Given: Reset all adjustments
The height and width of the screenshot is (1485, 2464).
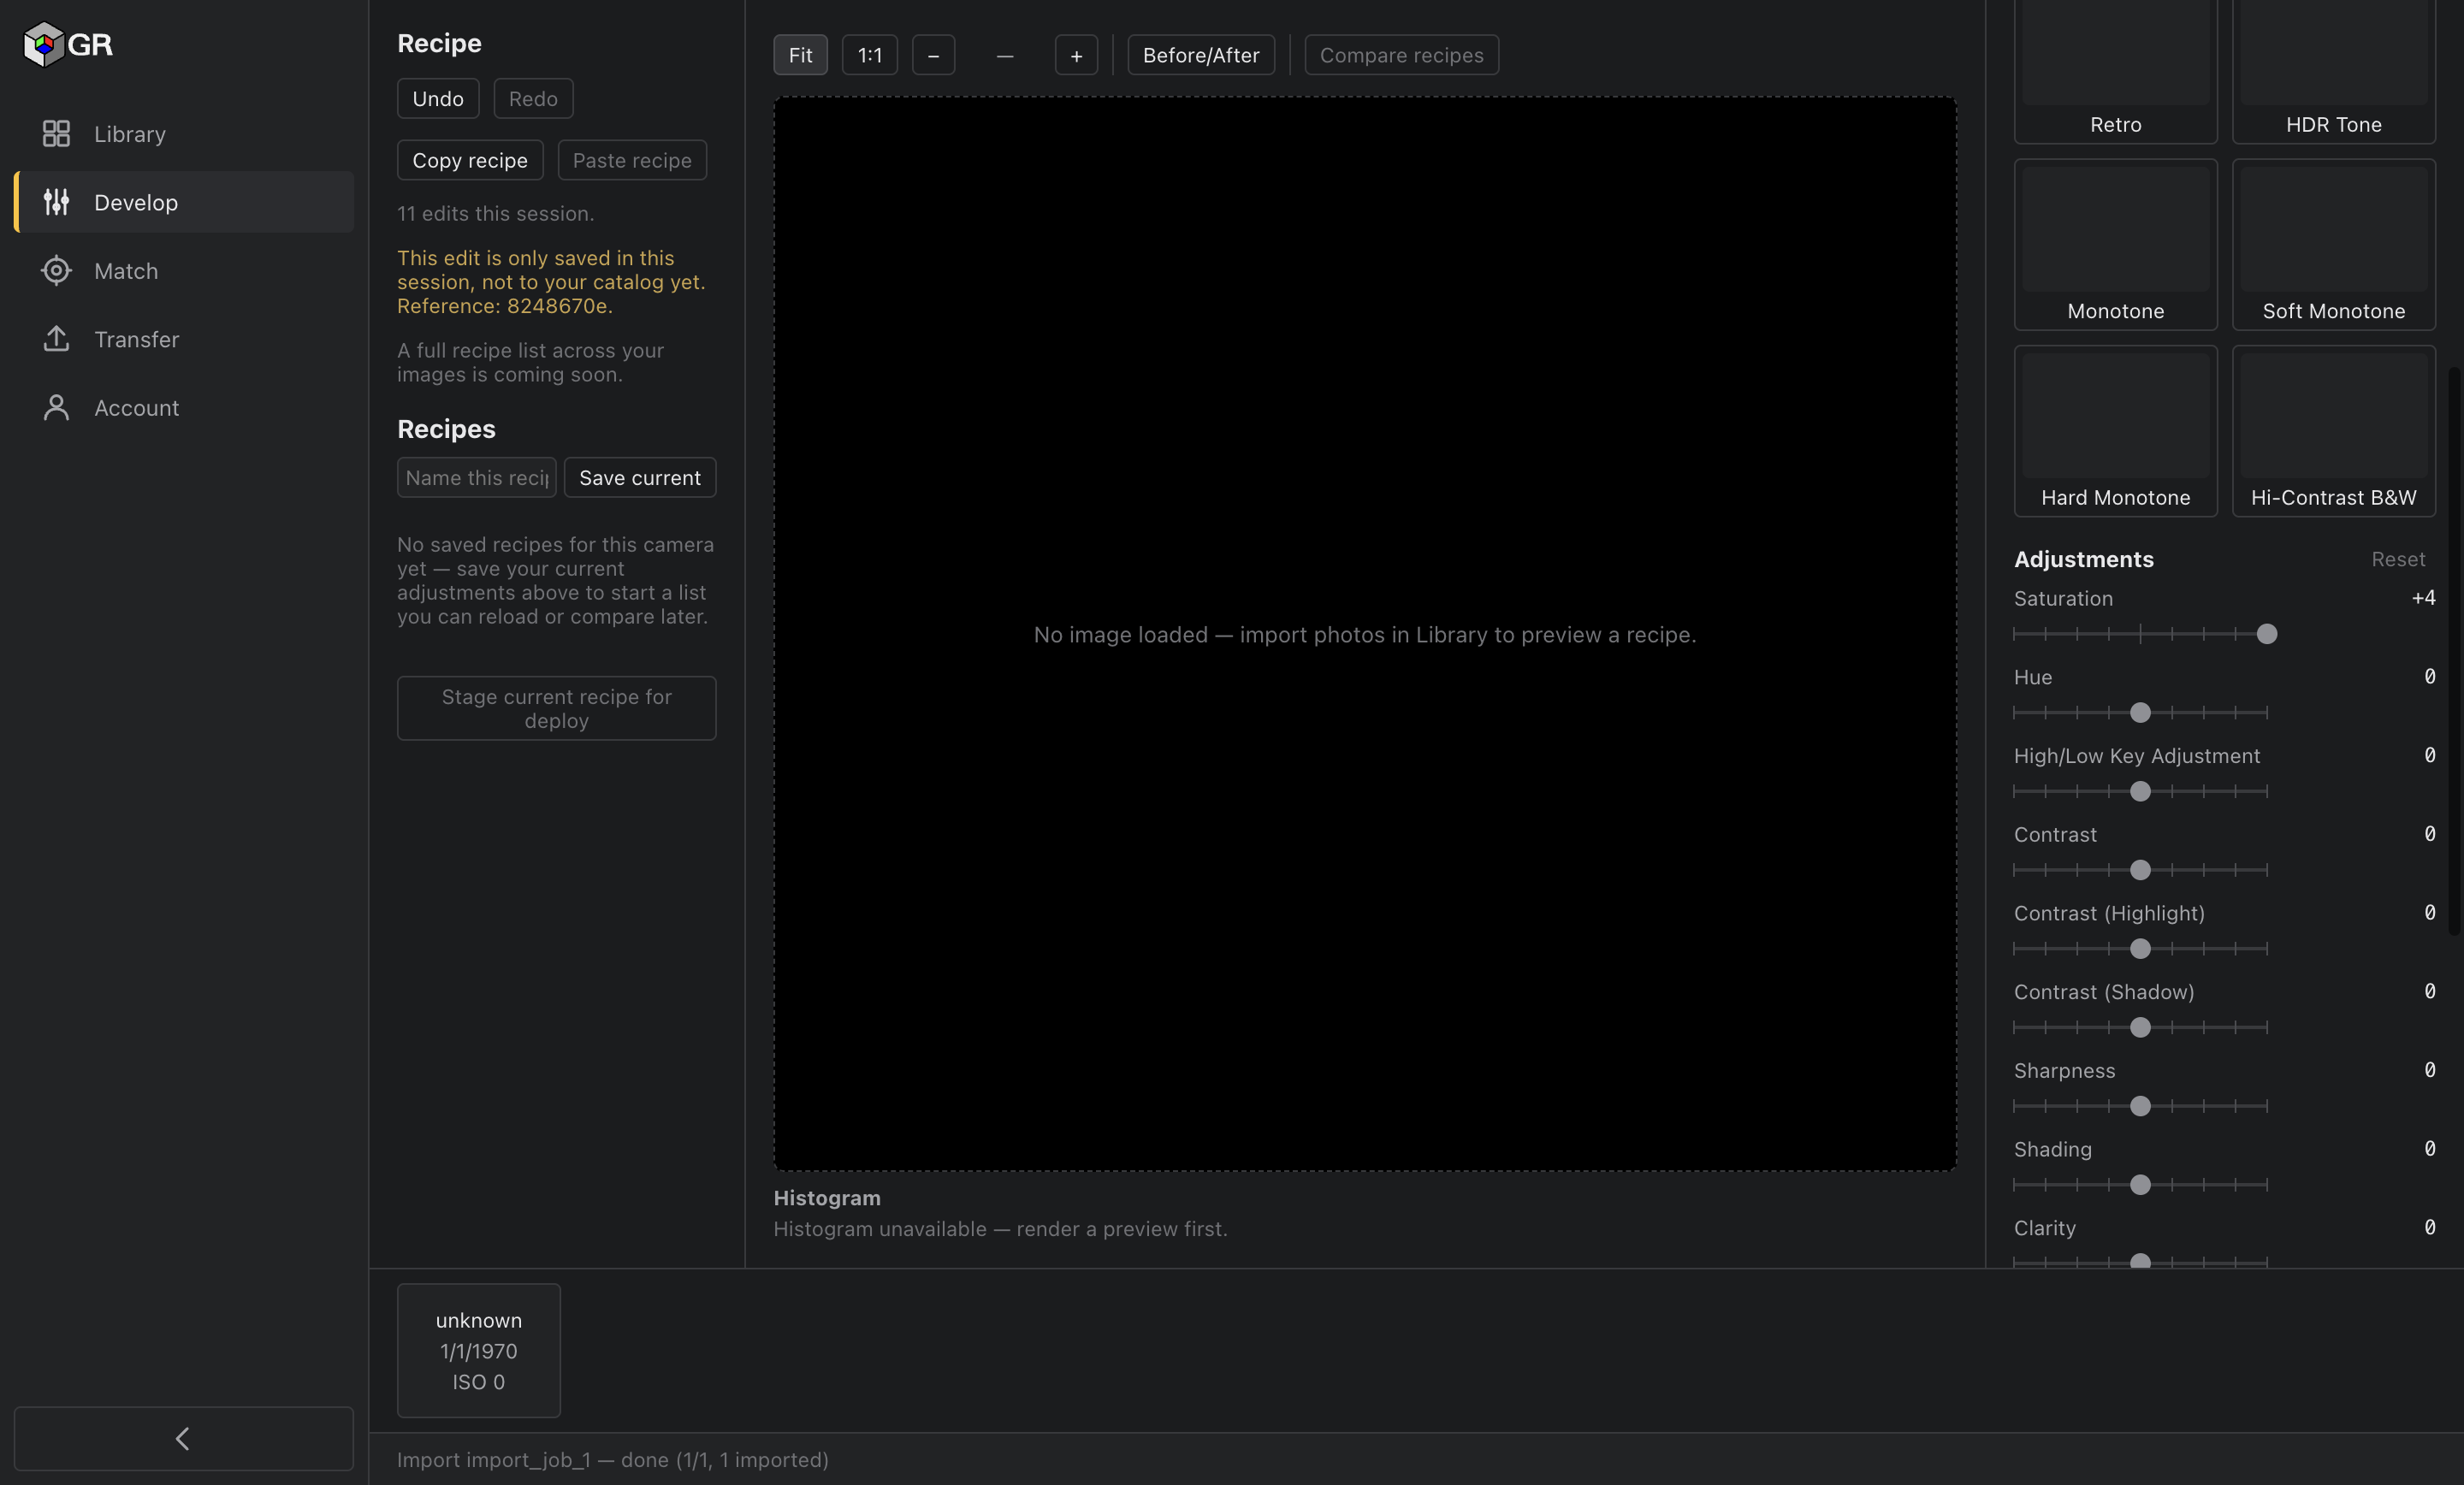Looking at the screenshot, I should 2398,559.
